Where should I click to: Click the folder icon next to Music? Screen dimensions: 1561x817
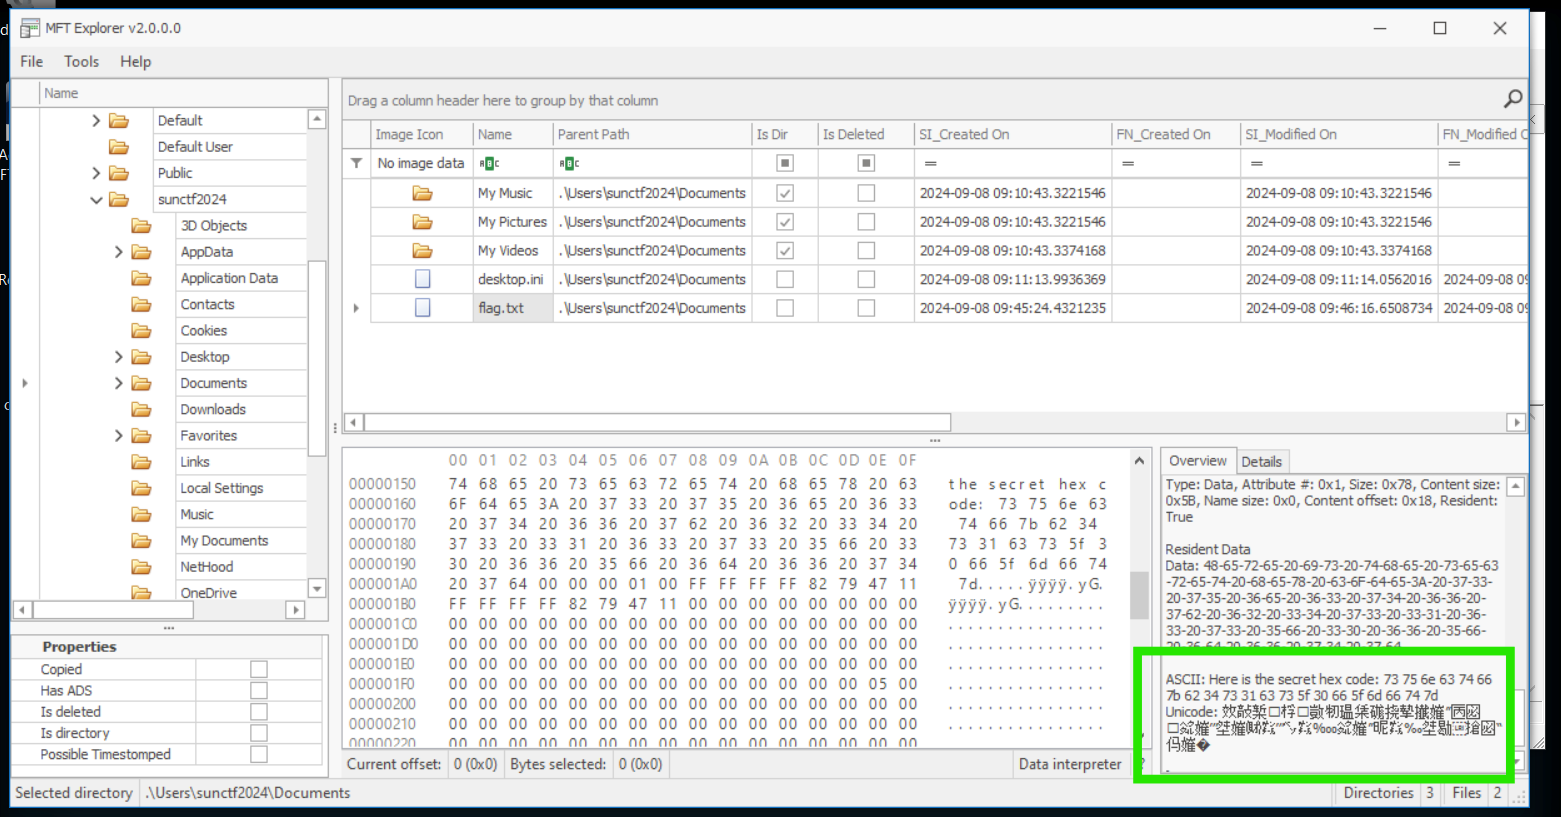pyautogui.click(x=142, y=514)
